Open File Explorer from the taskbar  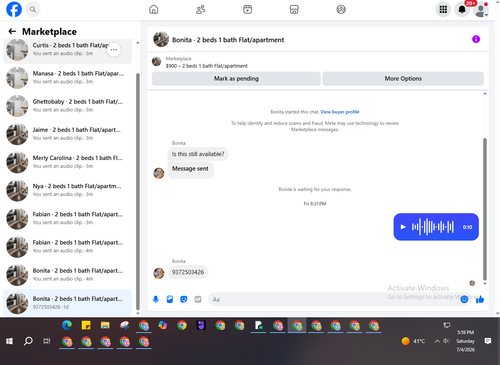105,325
